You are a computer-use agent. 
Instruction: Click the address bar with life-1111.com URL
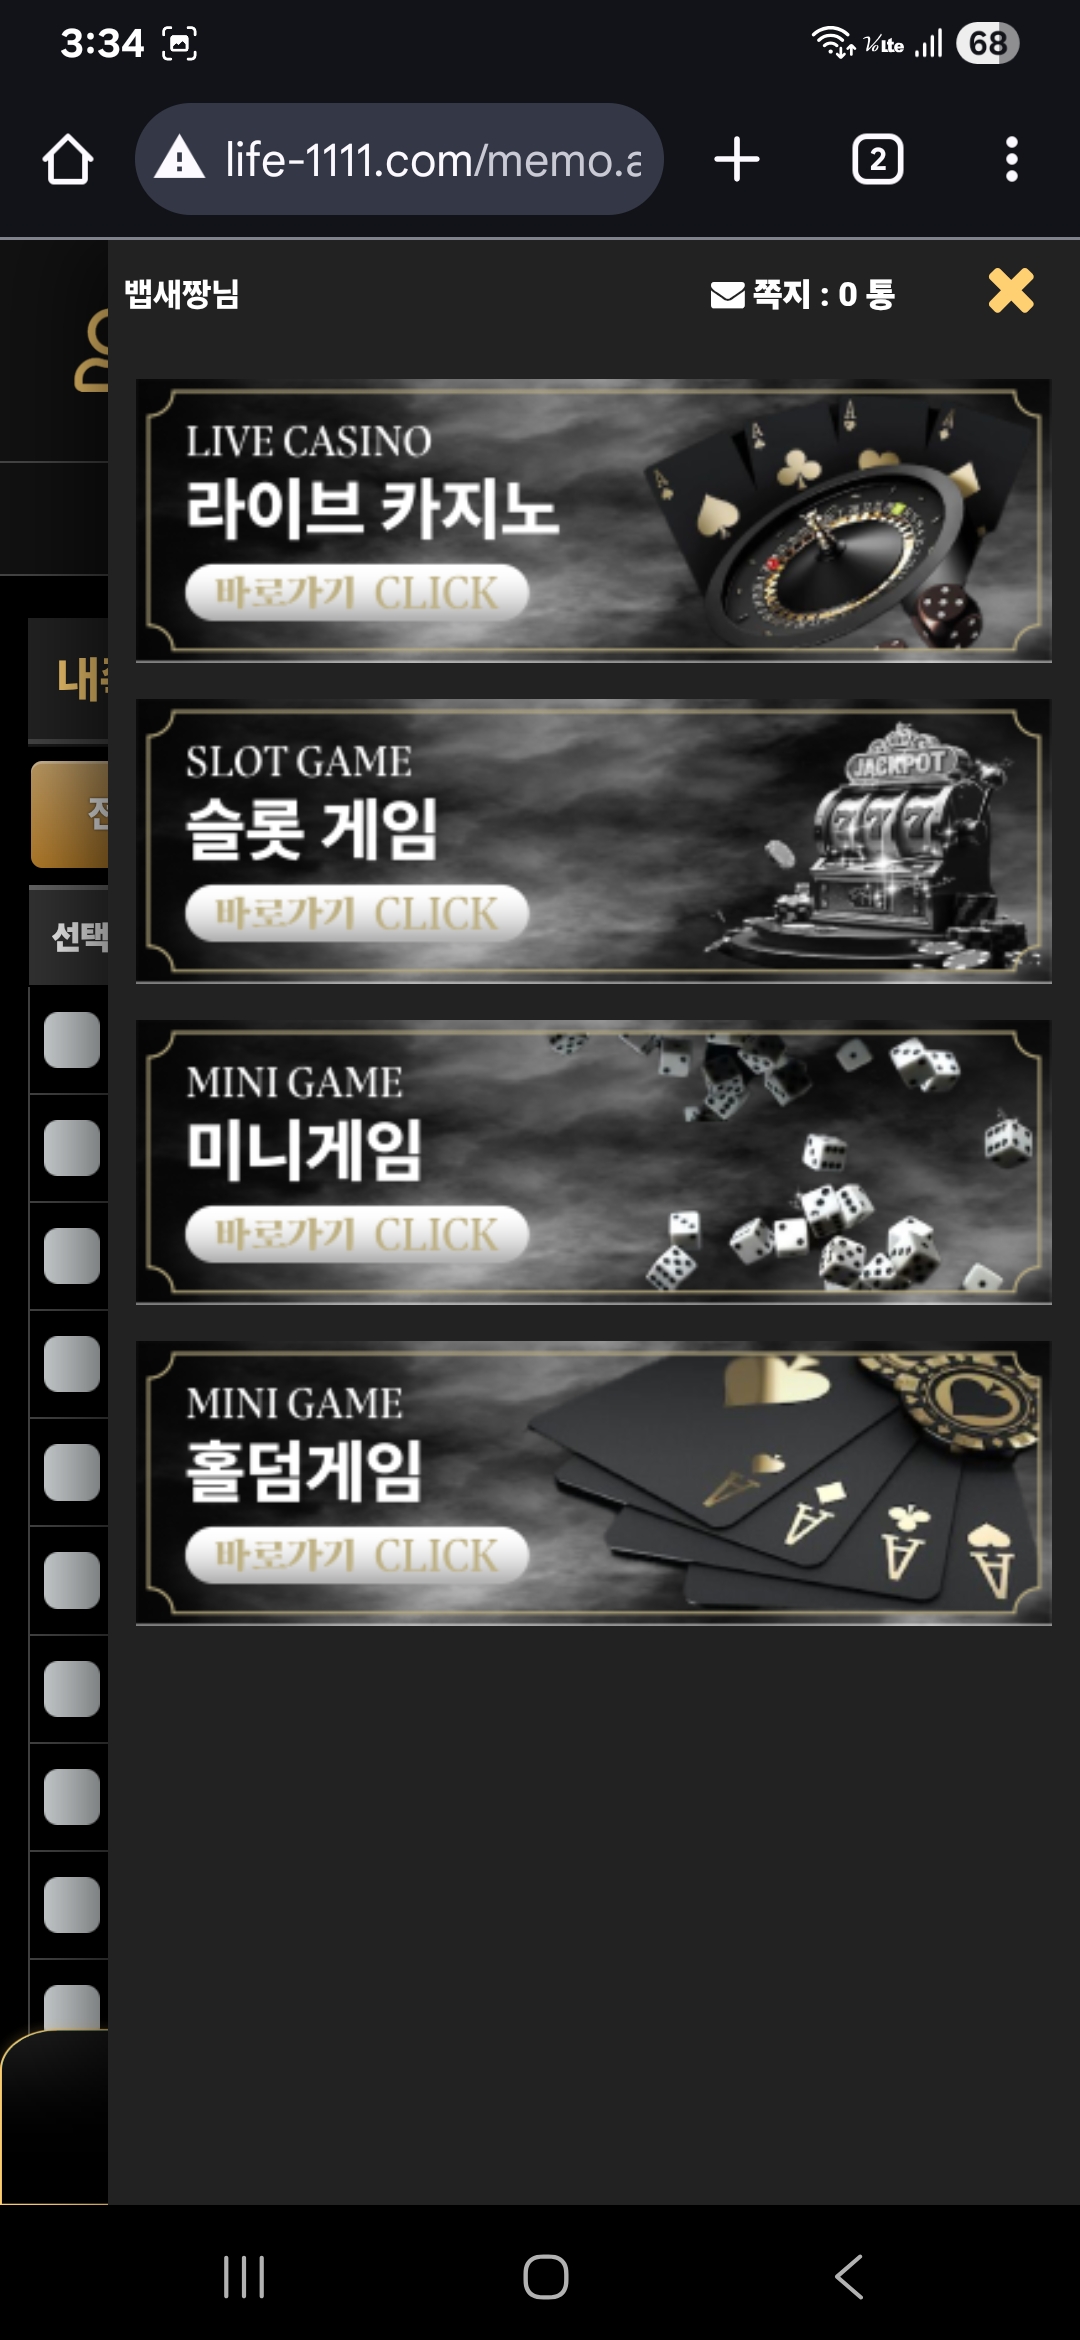[x=399, y=159]
